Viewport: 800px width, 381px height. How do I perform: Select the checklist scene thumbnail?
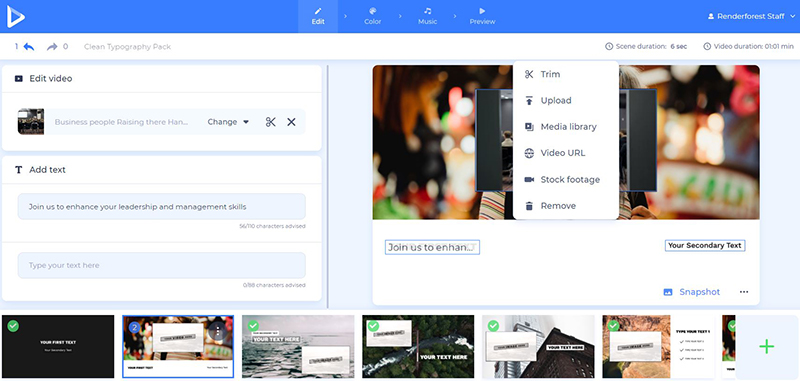[658, 346]
